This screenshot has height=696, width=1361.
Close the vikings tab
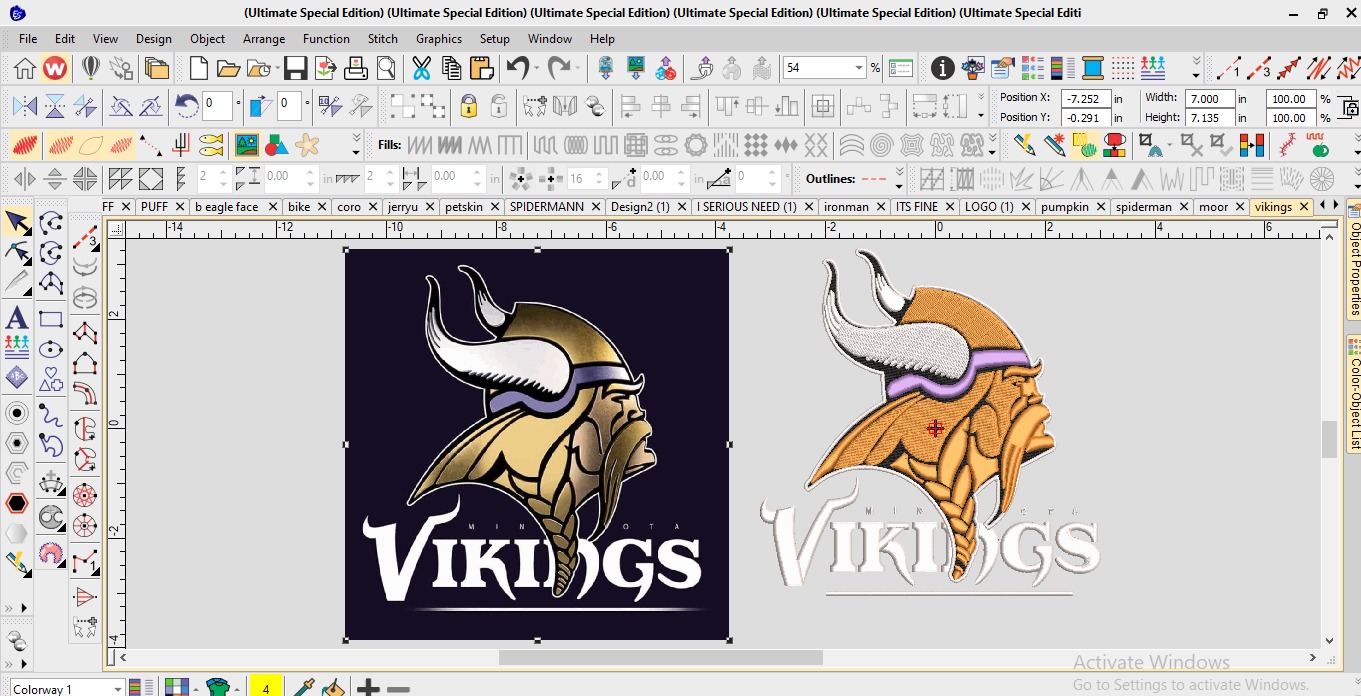[1304, 207]
